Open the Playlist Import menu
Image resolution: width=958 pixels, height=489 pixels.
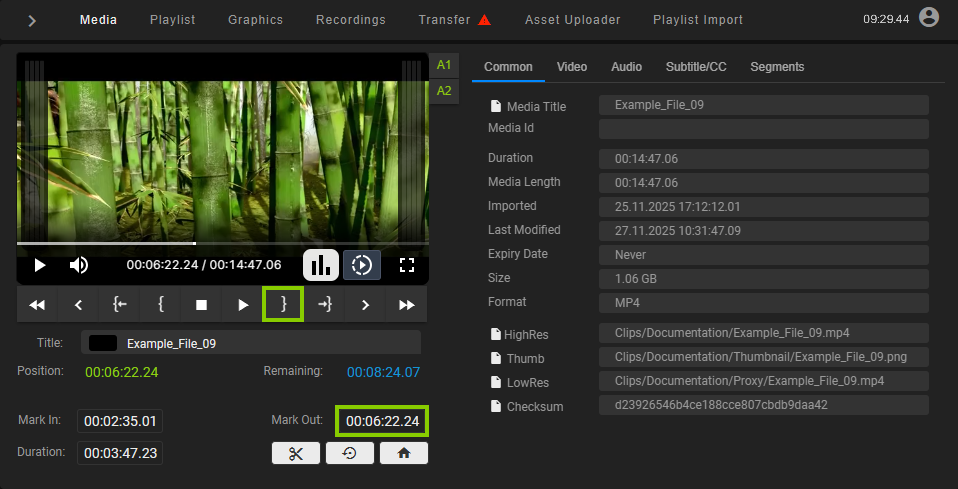(697, 20)
